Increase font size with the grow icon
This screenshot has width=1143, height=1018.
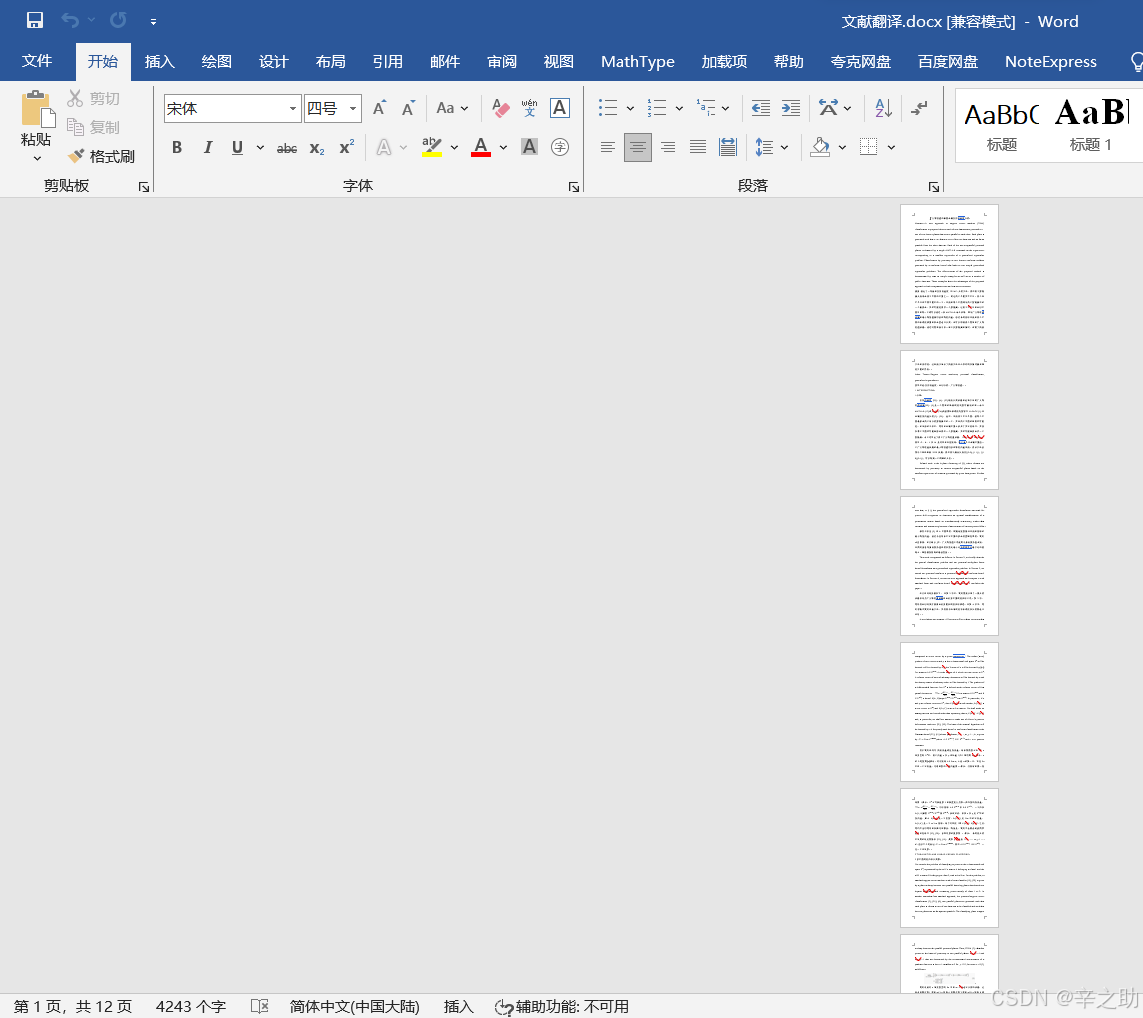(x=379, y=109)
